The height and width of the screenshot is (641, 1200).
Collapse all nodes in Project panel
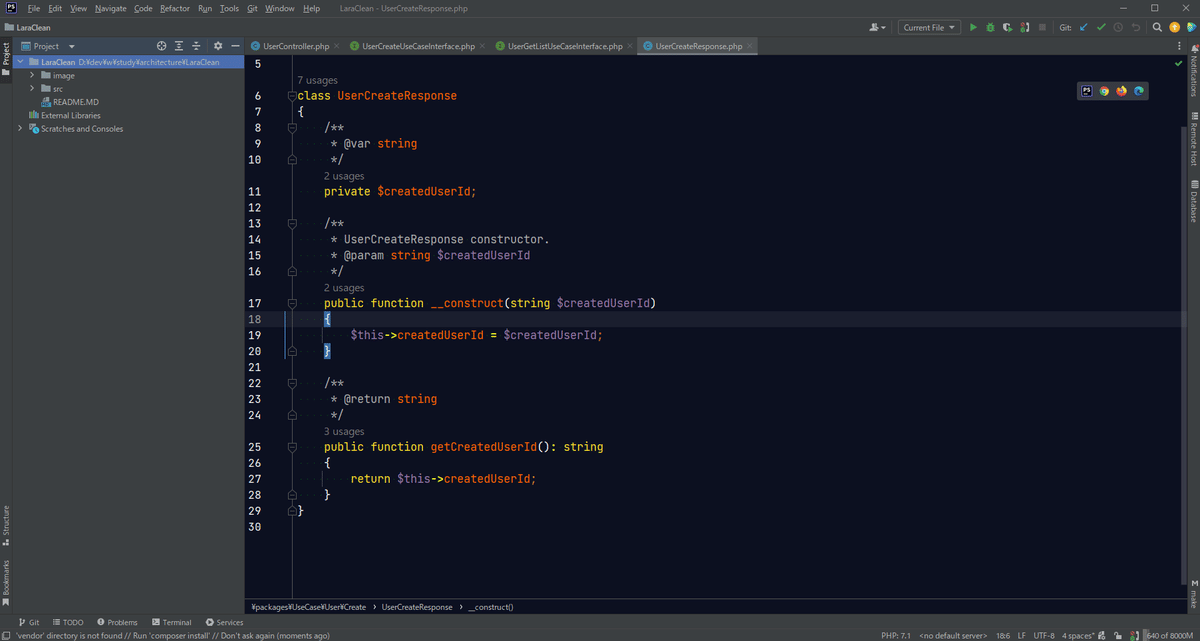tap(195, 45)
